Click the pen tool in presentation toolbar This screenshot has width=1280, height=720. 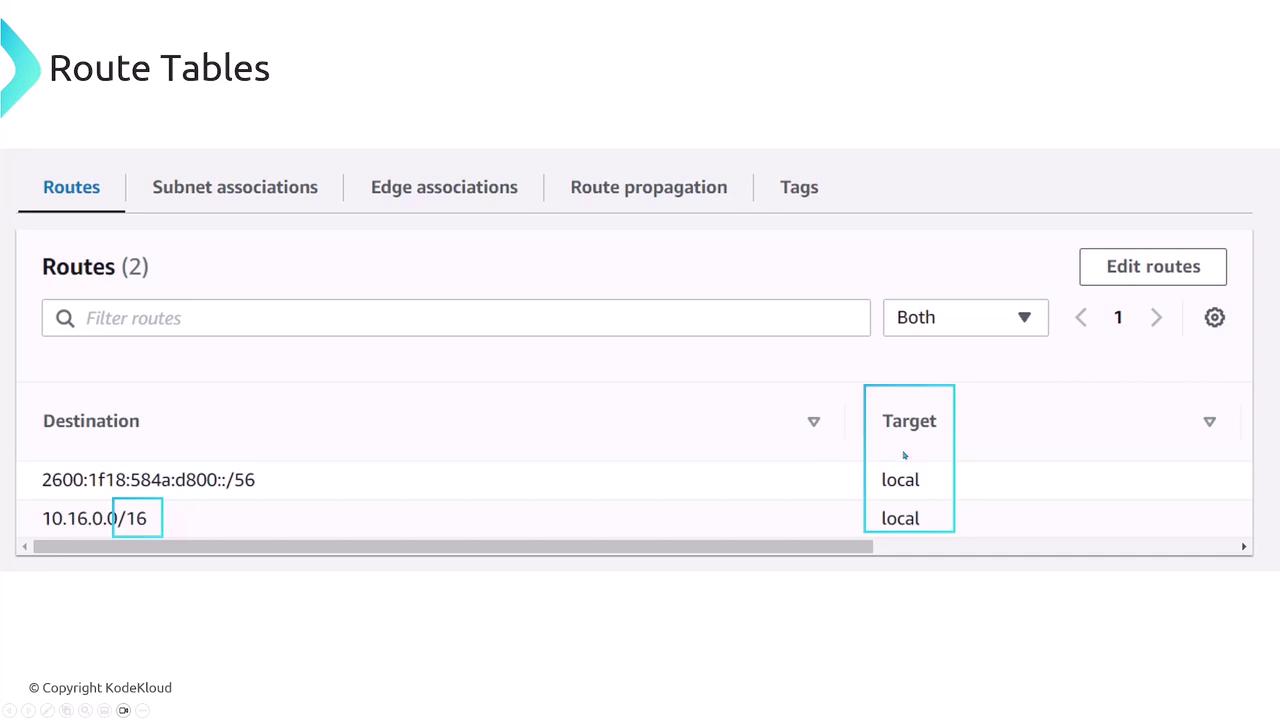click(47, 710)
